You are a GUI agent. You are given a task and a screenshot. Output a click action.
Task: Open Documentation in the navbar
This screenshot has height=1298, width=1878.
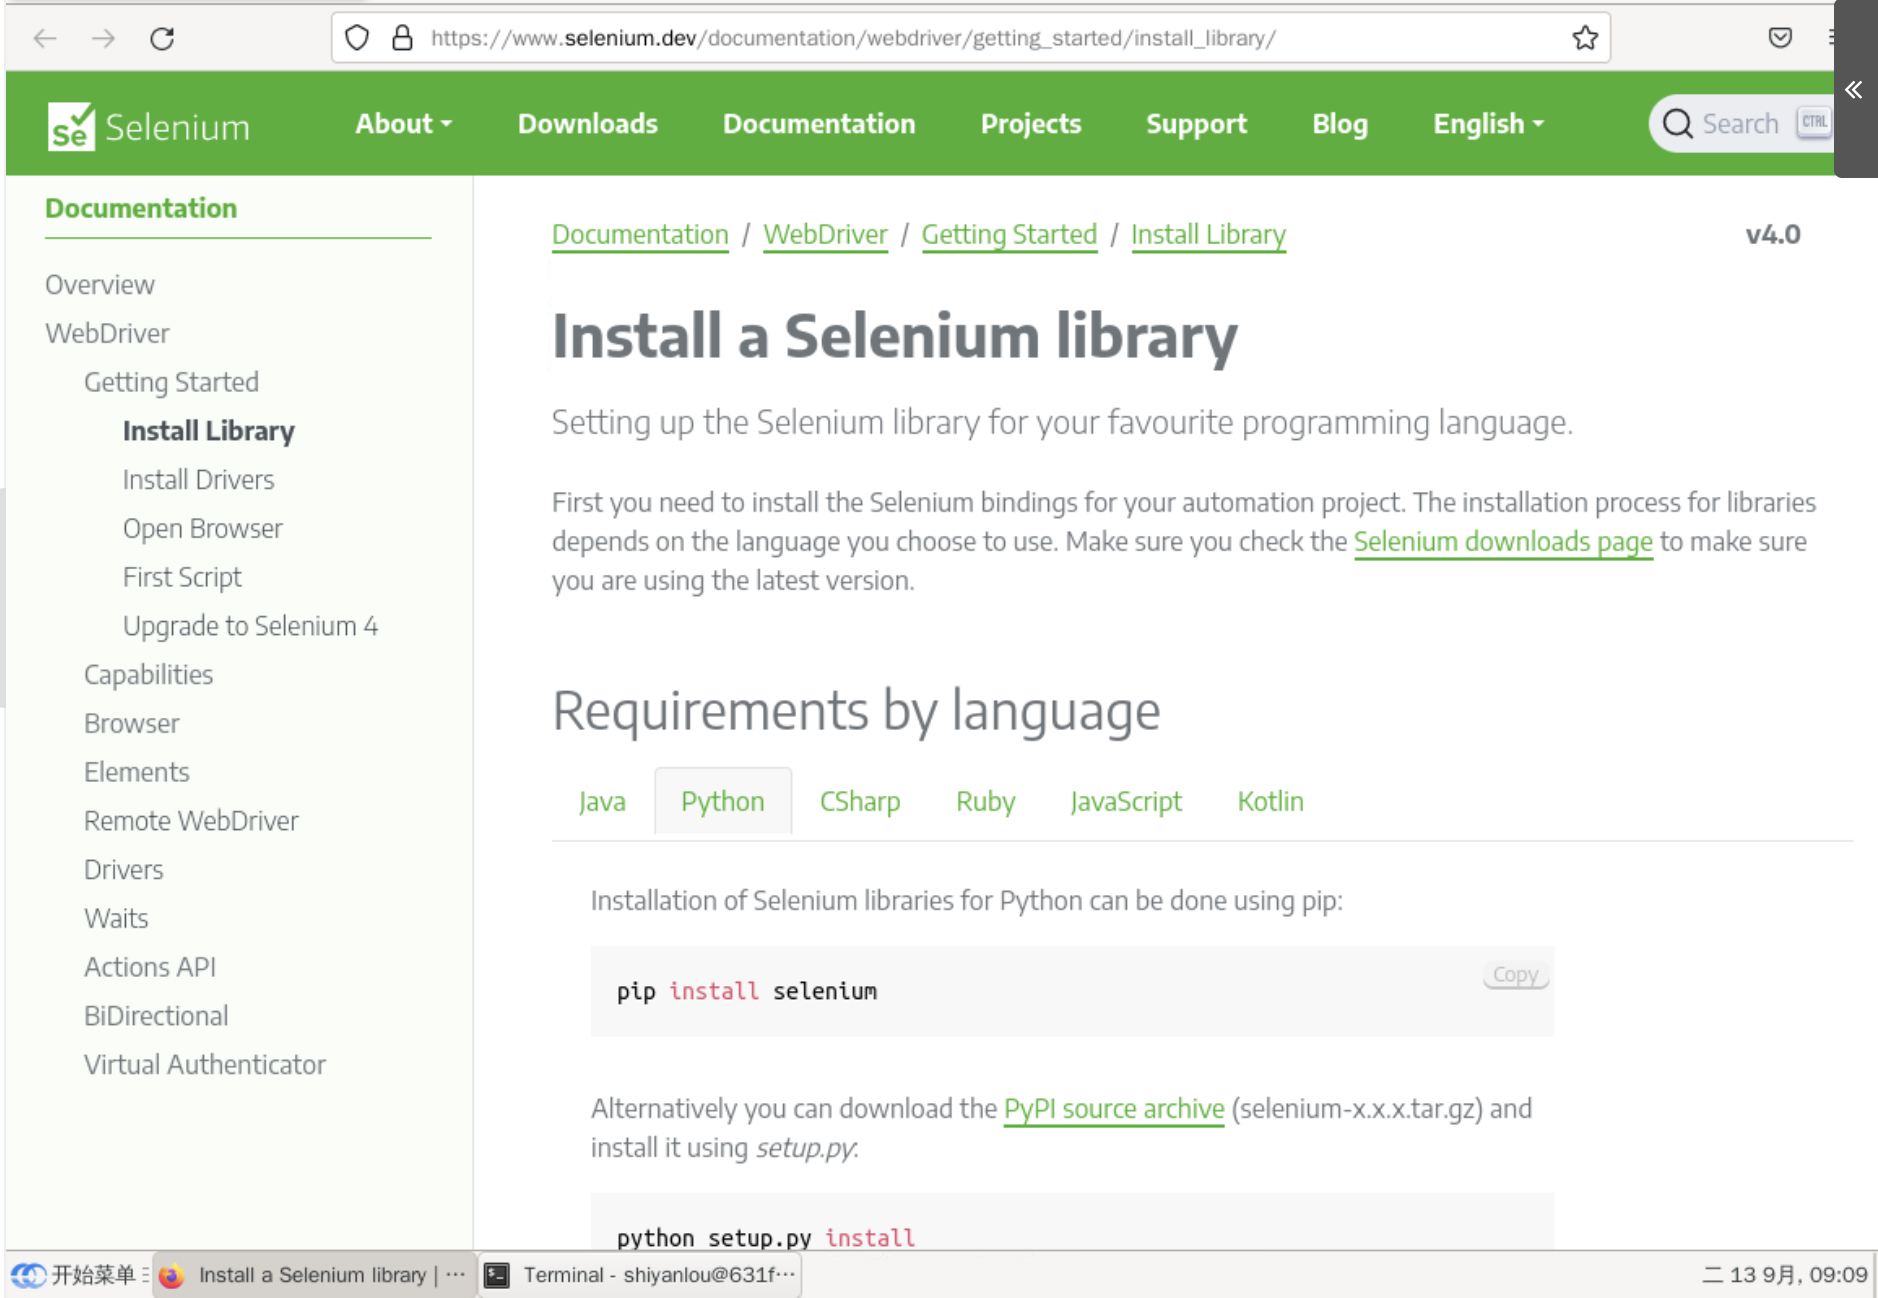[x=819, y=124]
